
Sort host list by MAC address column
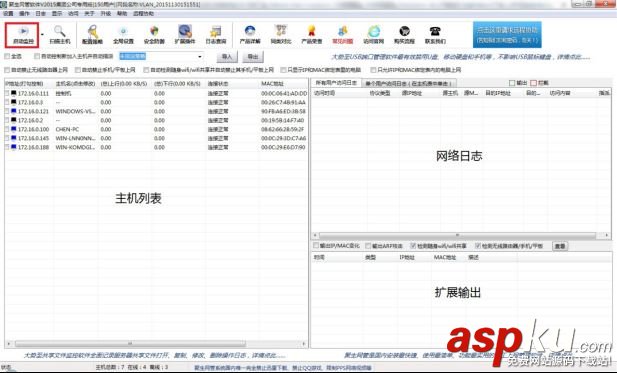click(x=272, y=84)
